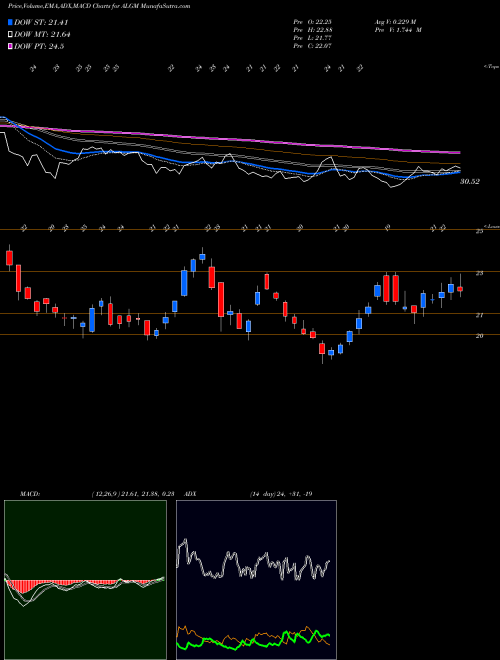500x660 pixels.
Task: Click the 'Avg V: 0.229 M' volume text
Action: pos(395,22)
